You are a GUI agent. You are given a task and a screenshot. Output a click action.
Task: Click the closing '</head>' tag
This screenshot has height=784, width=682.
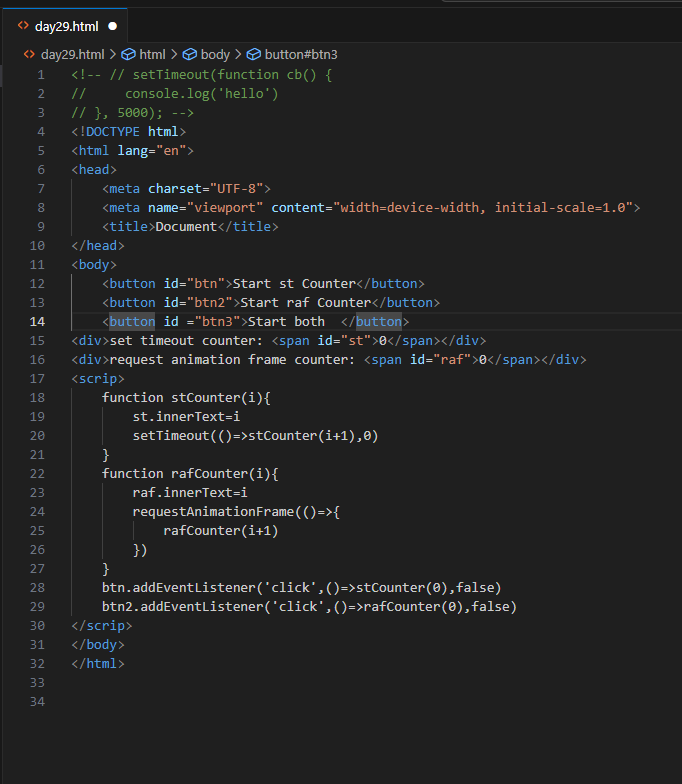tap(98, 246)
